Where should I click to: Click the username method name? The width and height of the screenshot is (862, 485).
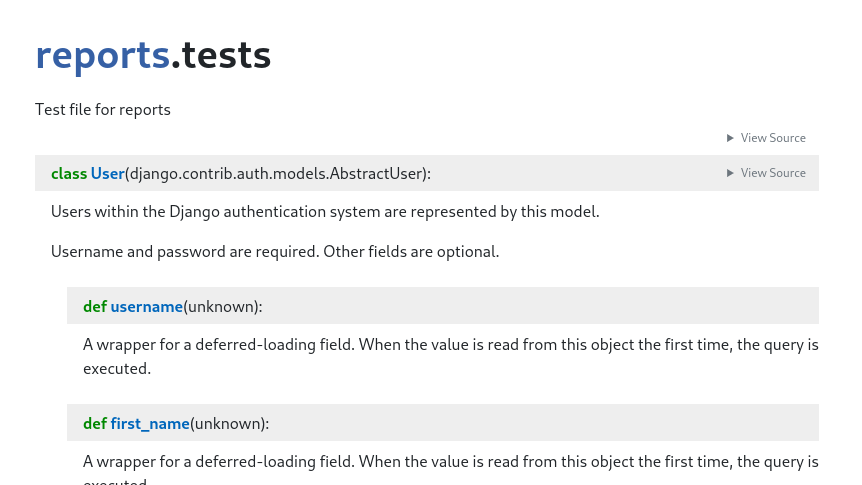(146, 307)
